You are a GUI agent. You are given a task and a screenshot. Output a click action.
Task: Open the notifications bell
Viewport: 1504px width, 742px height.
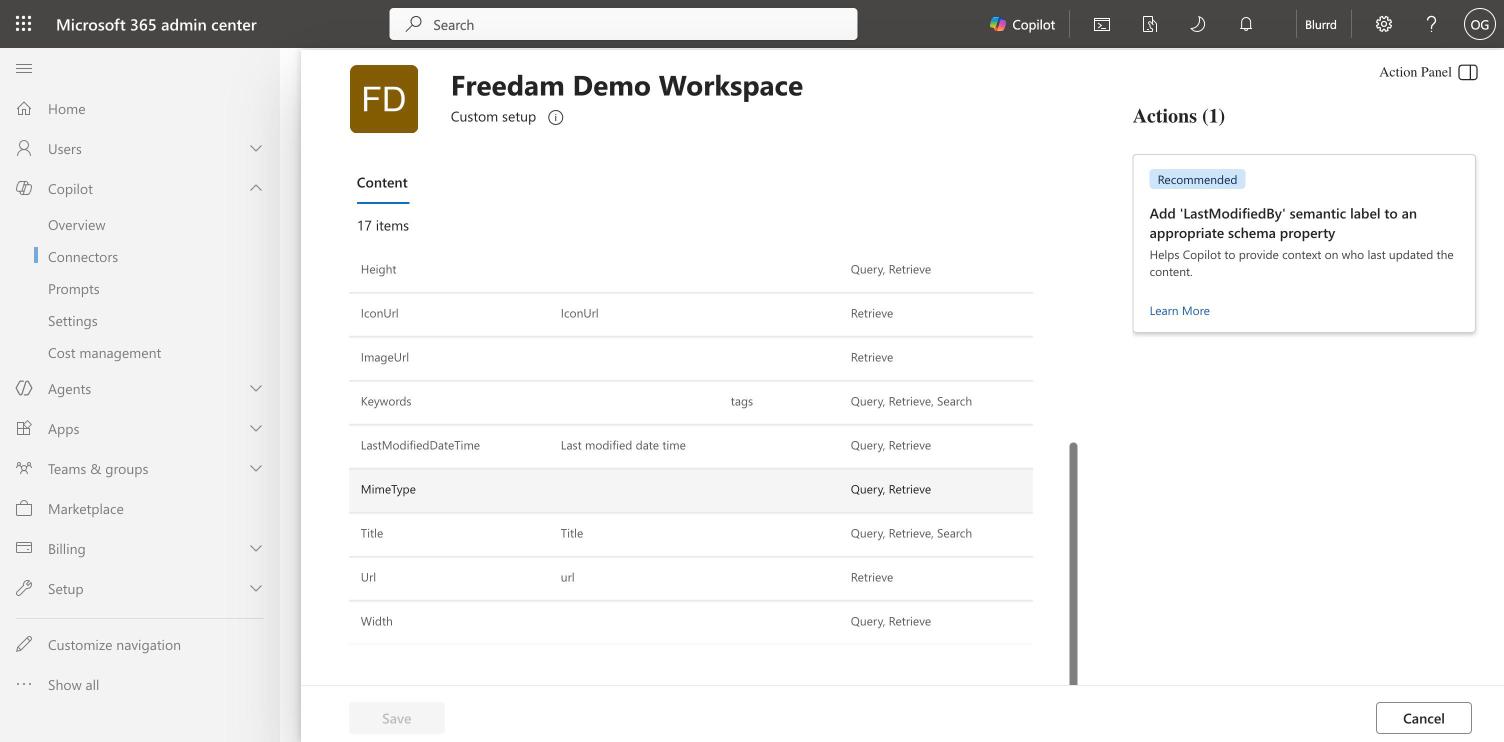click(x=1246, y=24)
